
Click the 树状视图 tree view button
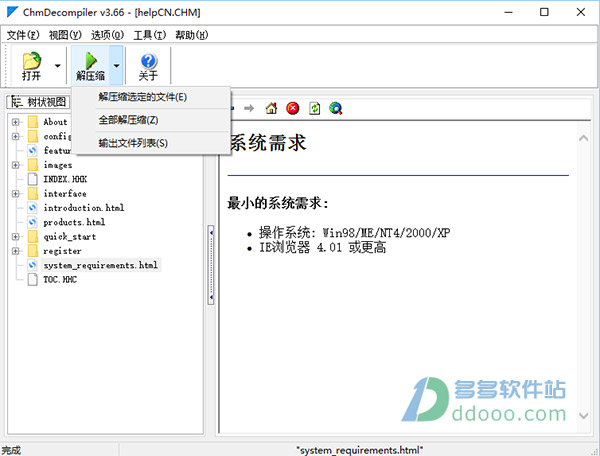[x=38, y=102]
